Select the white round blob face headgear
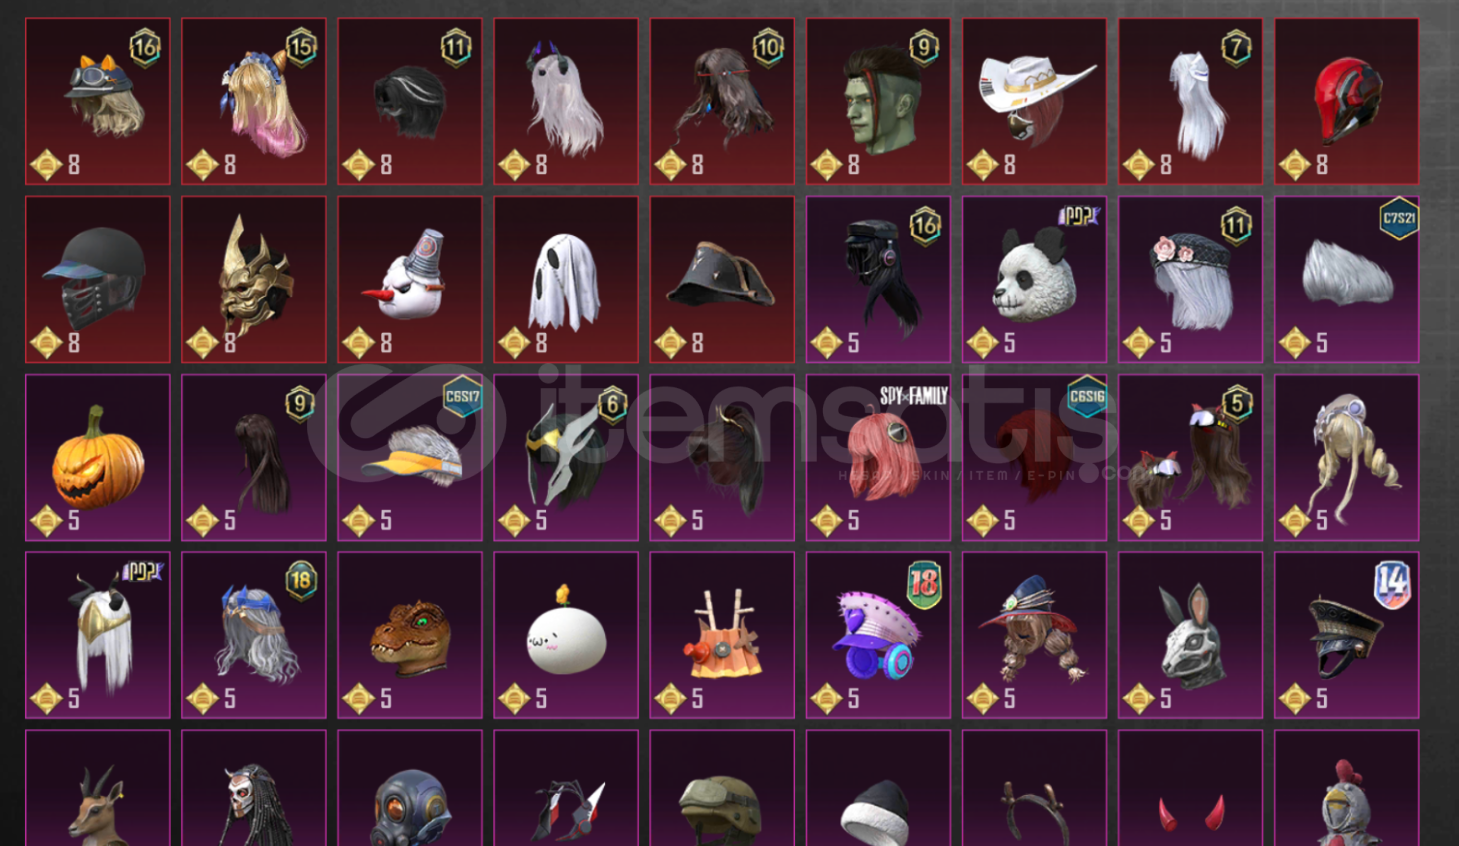The height and width of the screenshot is (846, 1459). tap(566, 635)
